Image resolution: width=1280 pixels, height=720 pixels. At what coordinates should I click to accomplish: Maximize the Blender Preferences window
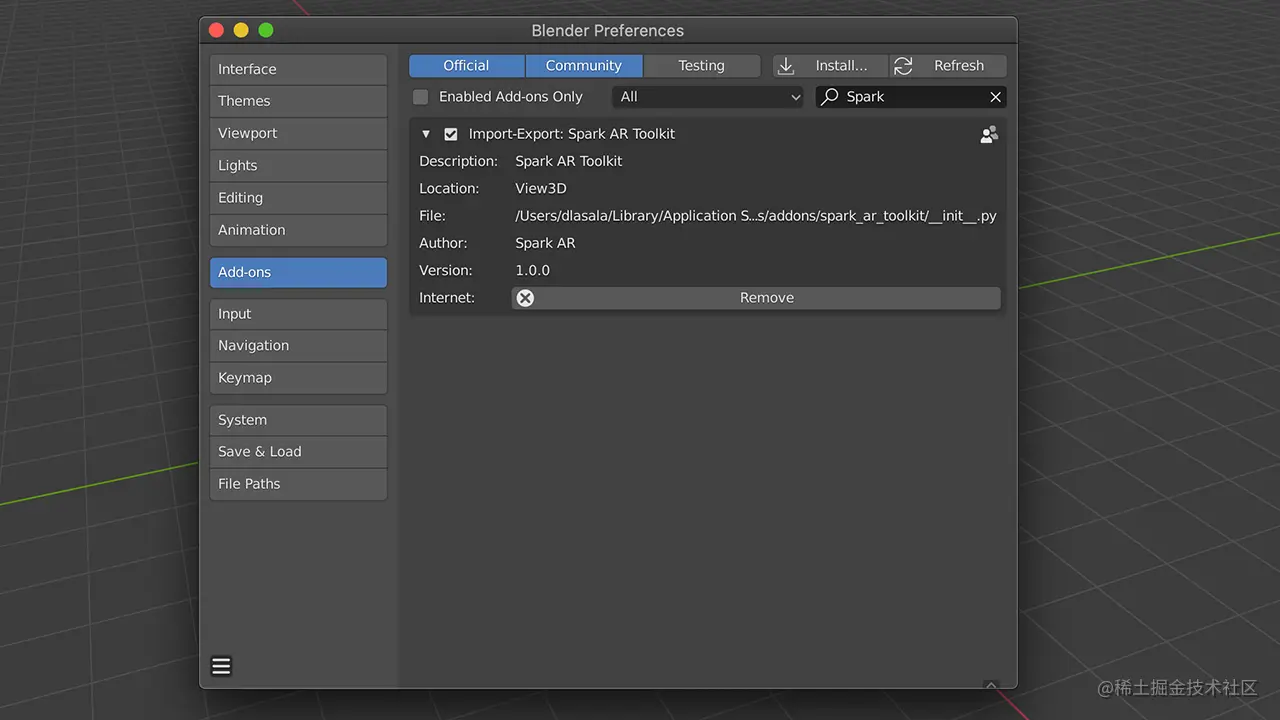click(x=266, y=30)
